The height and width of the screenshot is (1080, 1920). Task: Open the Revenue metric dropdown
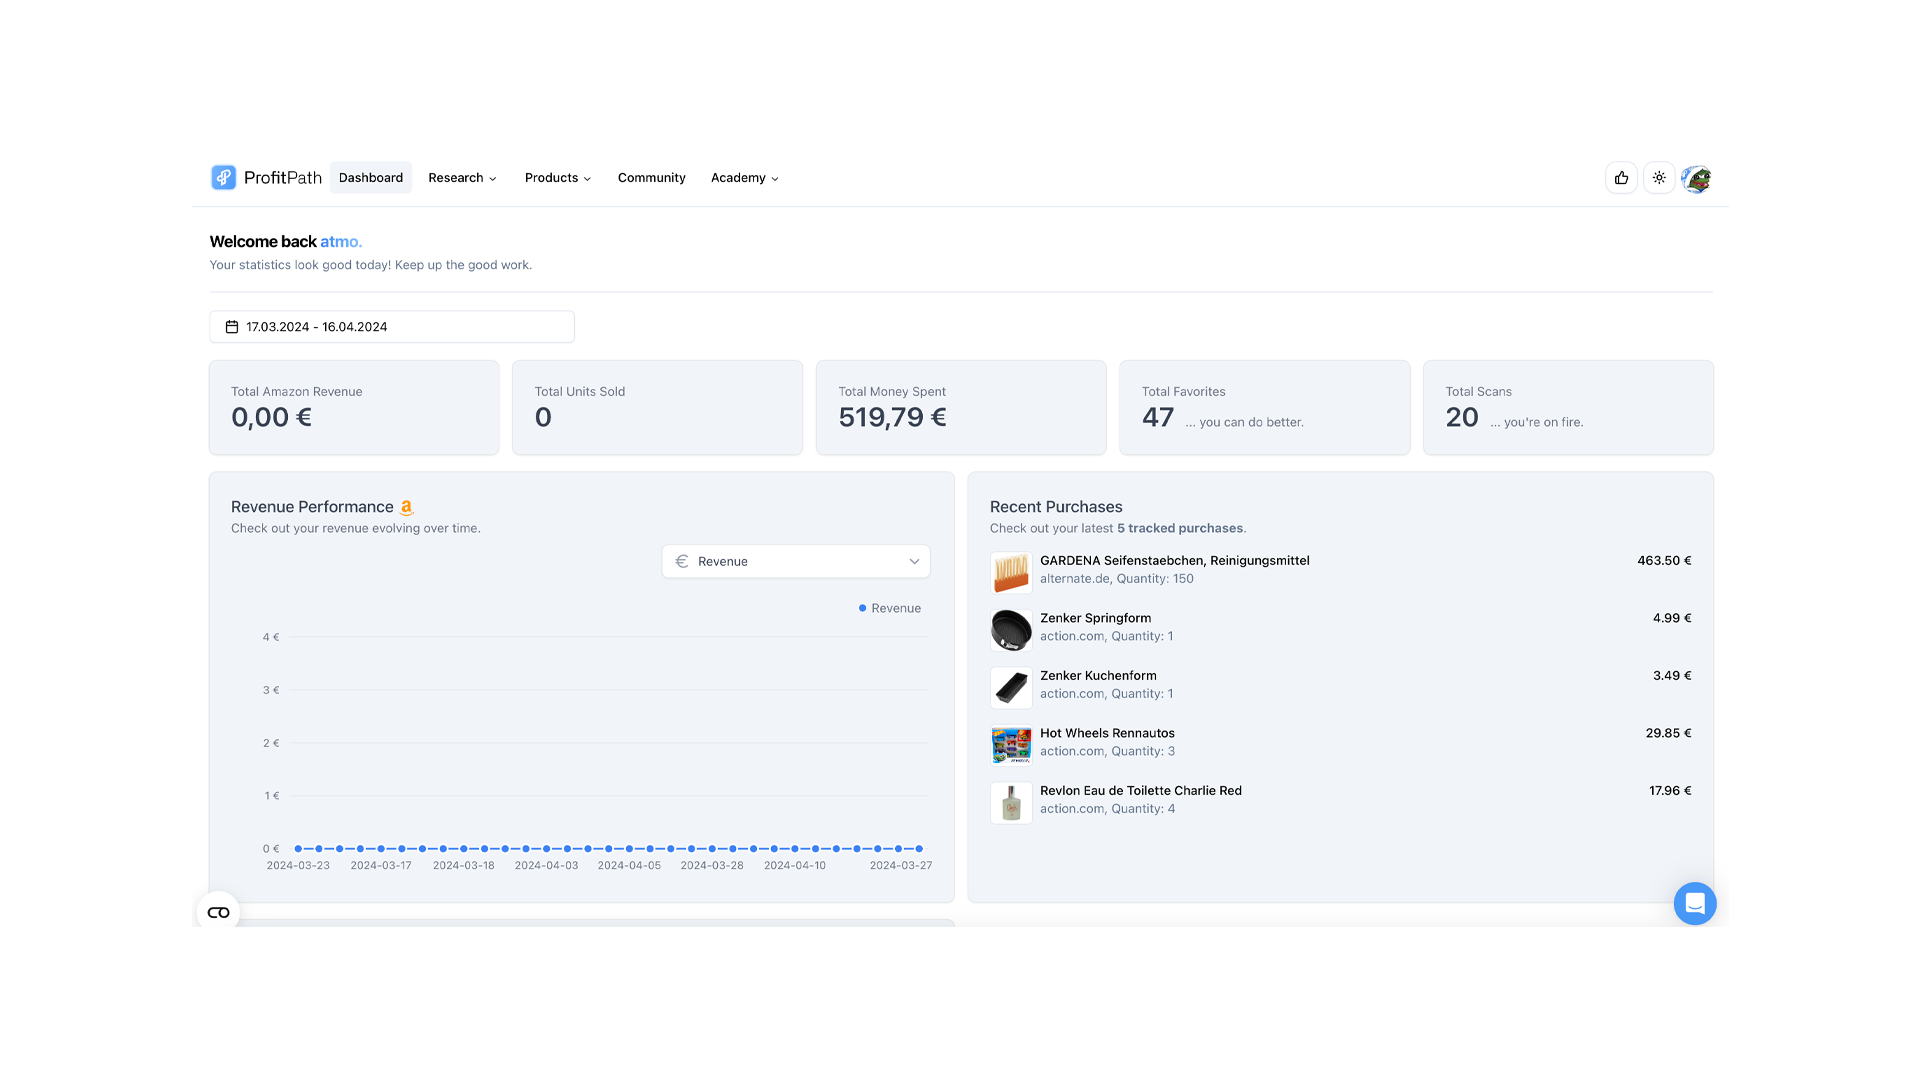[x=796, y=561]
